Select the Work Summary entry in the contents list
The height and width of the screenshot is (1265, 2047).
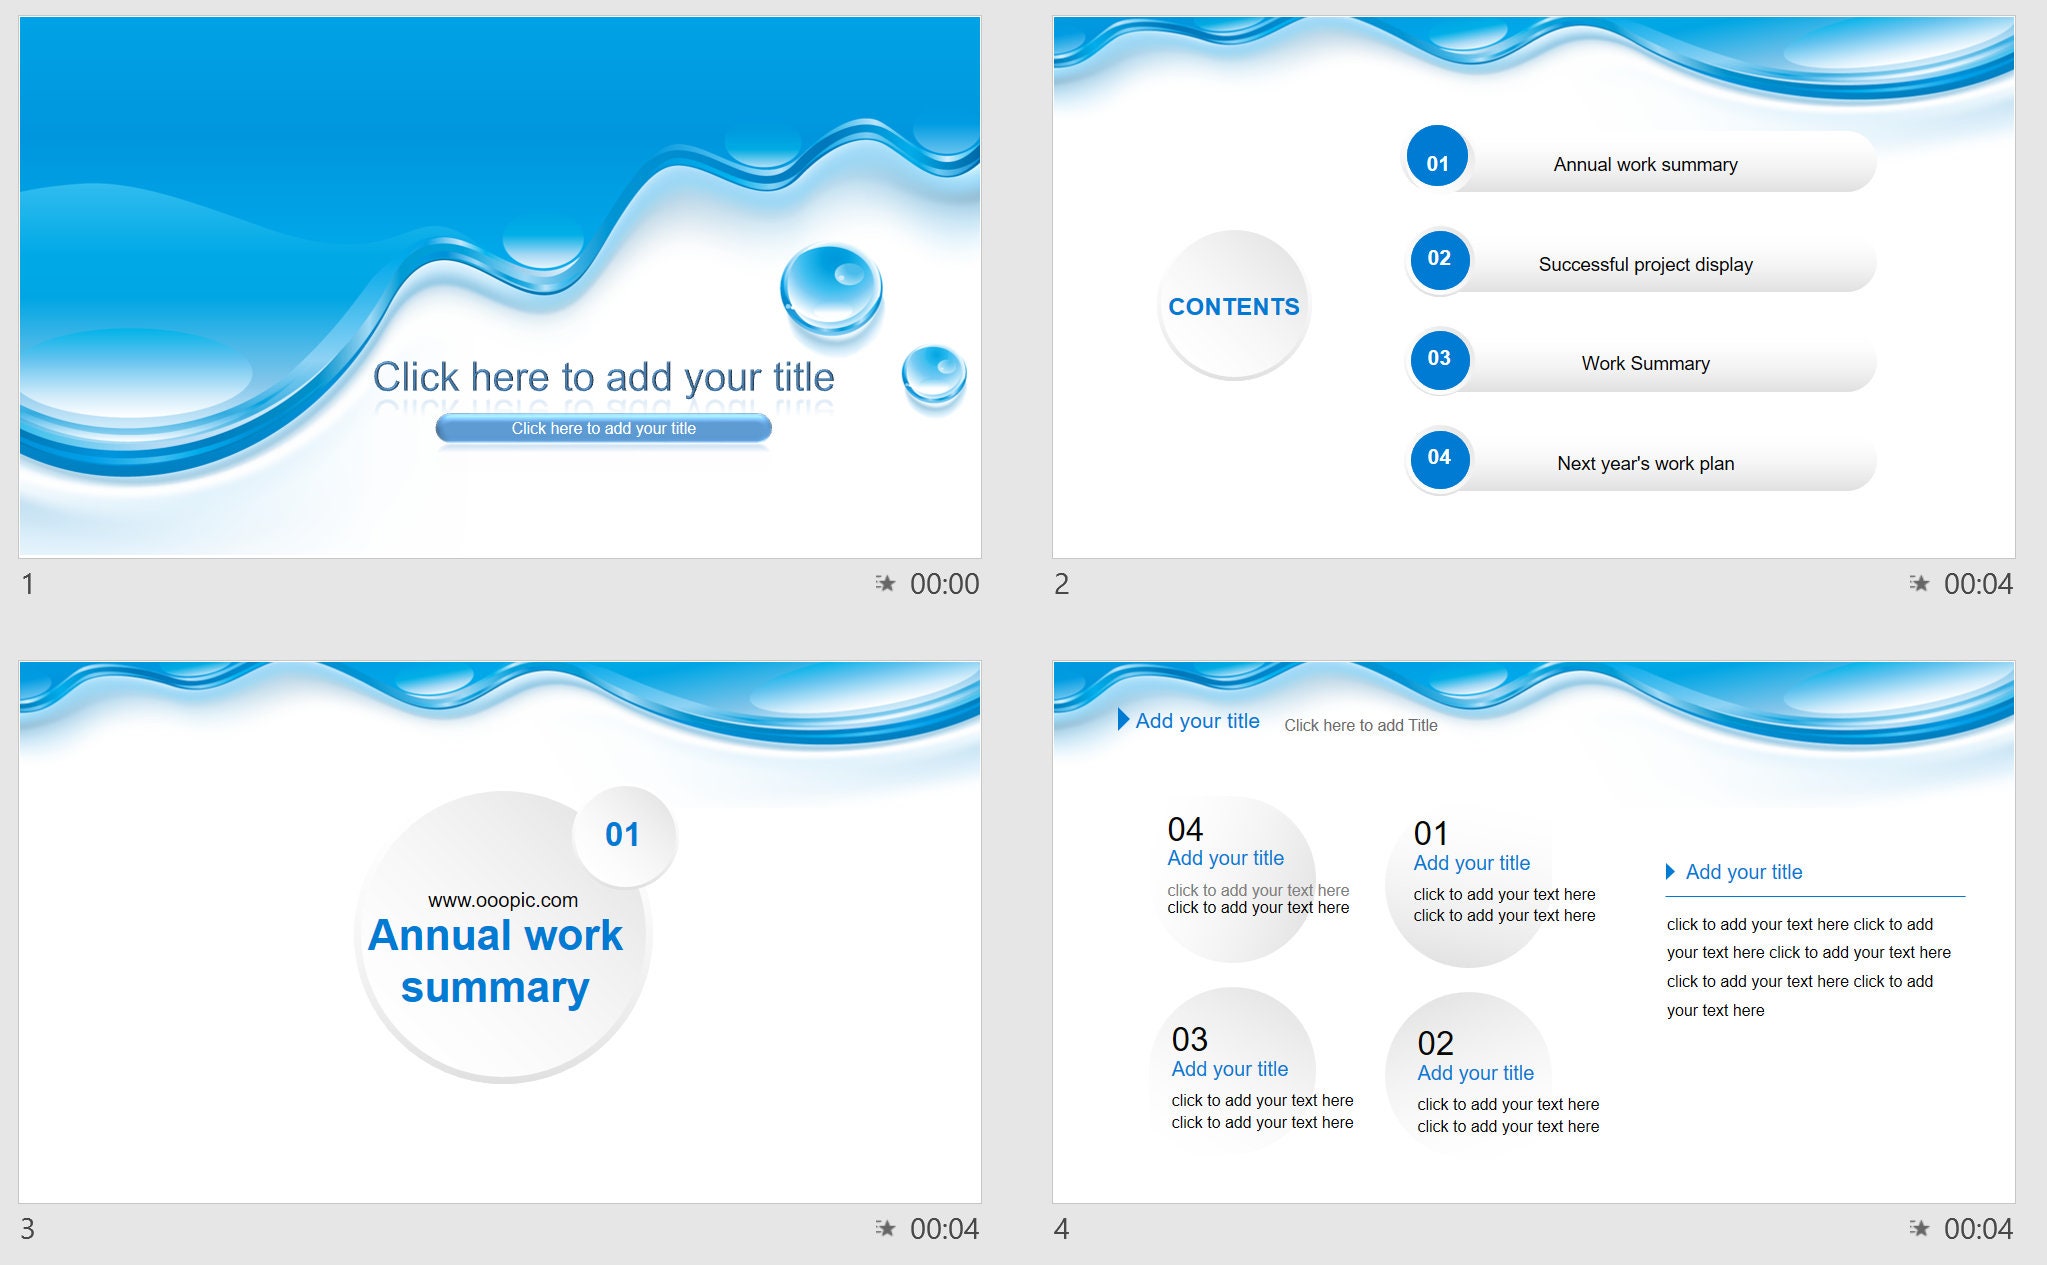point(1645,363)
